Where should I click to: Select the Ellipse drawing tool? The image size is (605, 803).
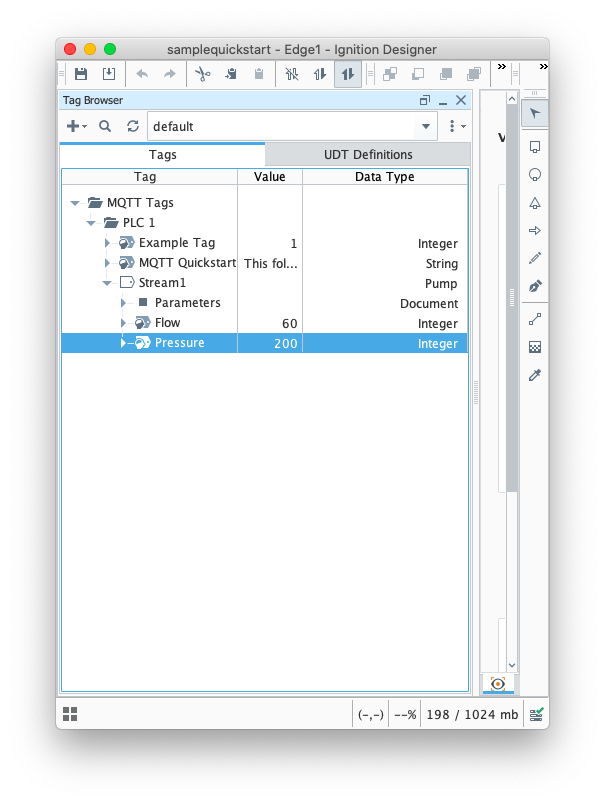coord(535,175)
